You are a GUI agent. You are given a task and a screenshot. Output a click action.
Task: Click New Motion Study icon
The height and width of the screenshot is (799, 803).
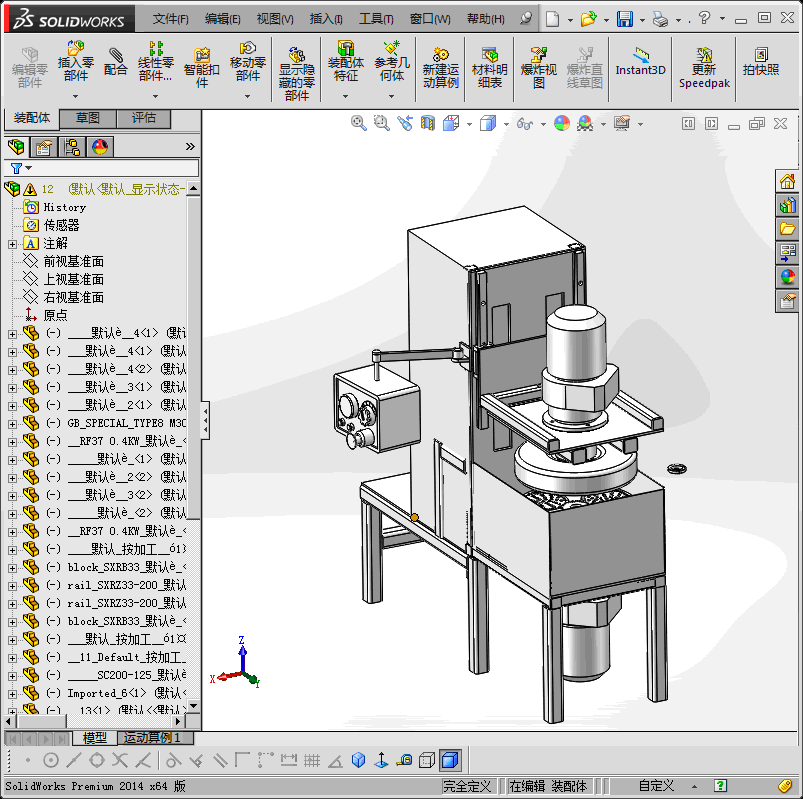click(440, 54)
